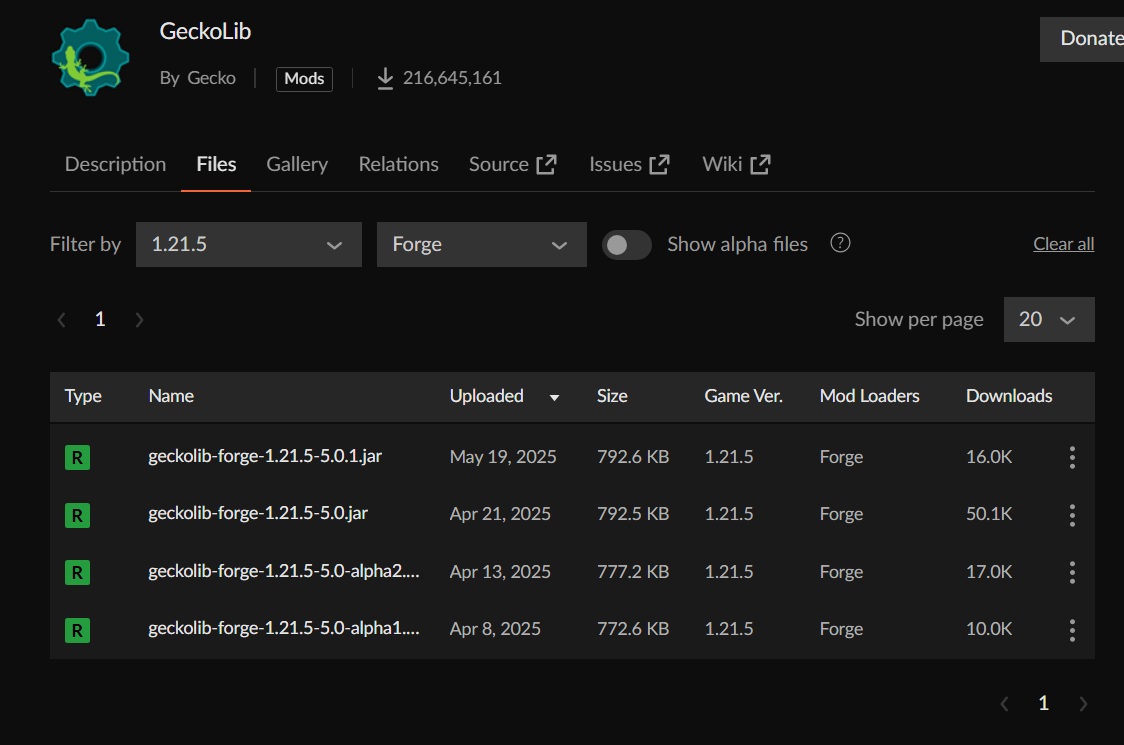Click the Apr 8, 2025 upload date
Screen dimensions: 1124x745
[495, 629]
